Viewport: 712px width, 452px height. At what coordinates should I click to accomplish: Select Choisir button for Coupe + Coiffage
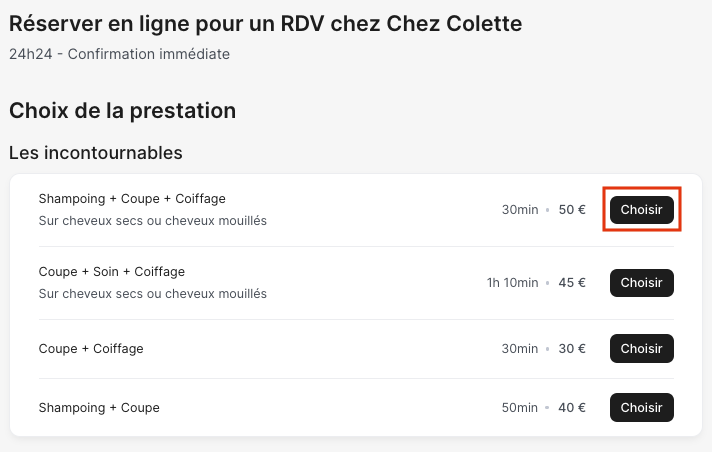641,349
